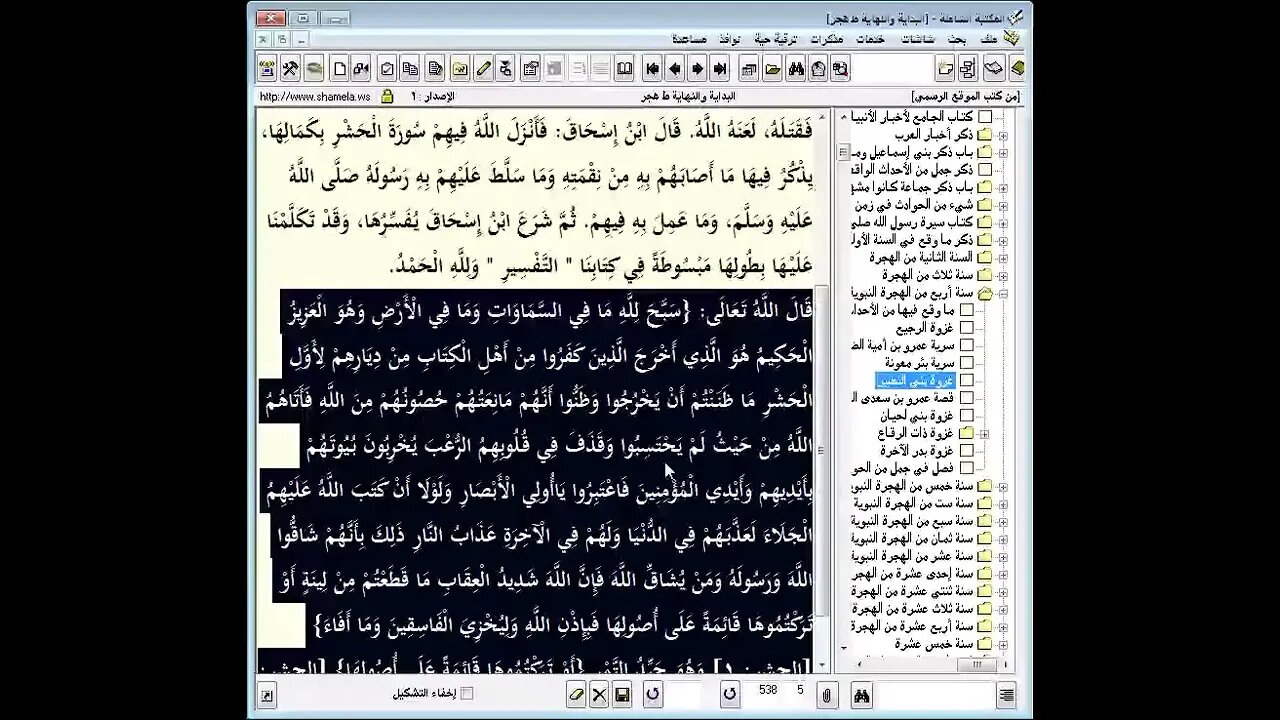Click the green book icon in toolbar

[1017, 69]
